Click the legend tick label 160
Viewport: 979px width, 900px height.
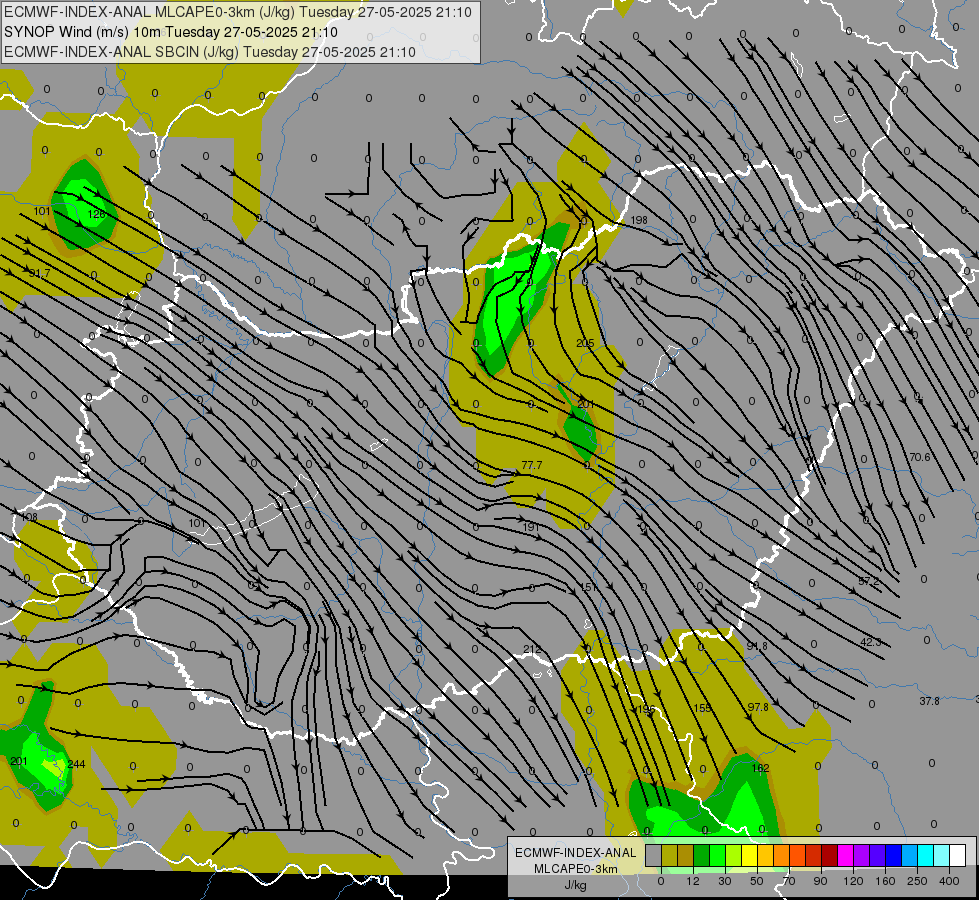885,881
